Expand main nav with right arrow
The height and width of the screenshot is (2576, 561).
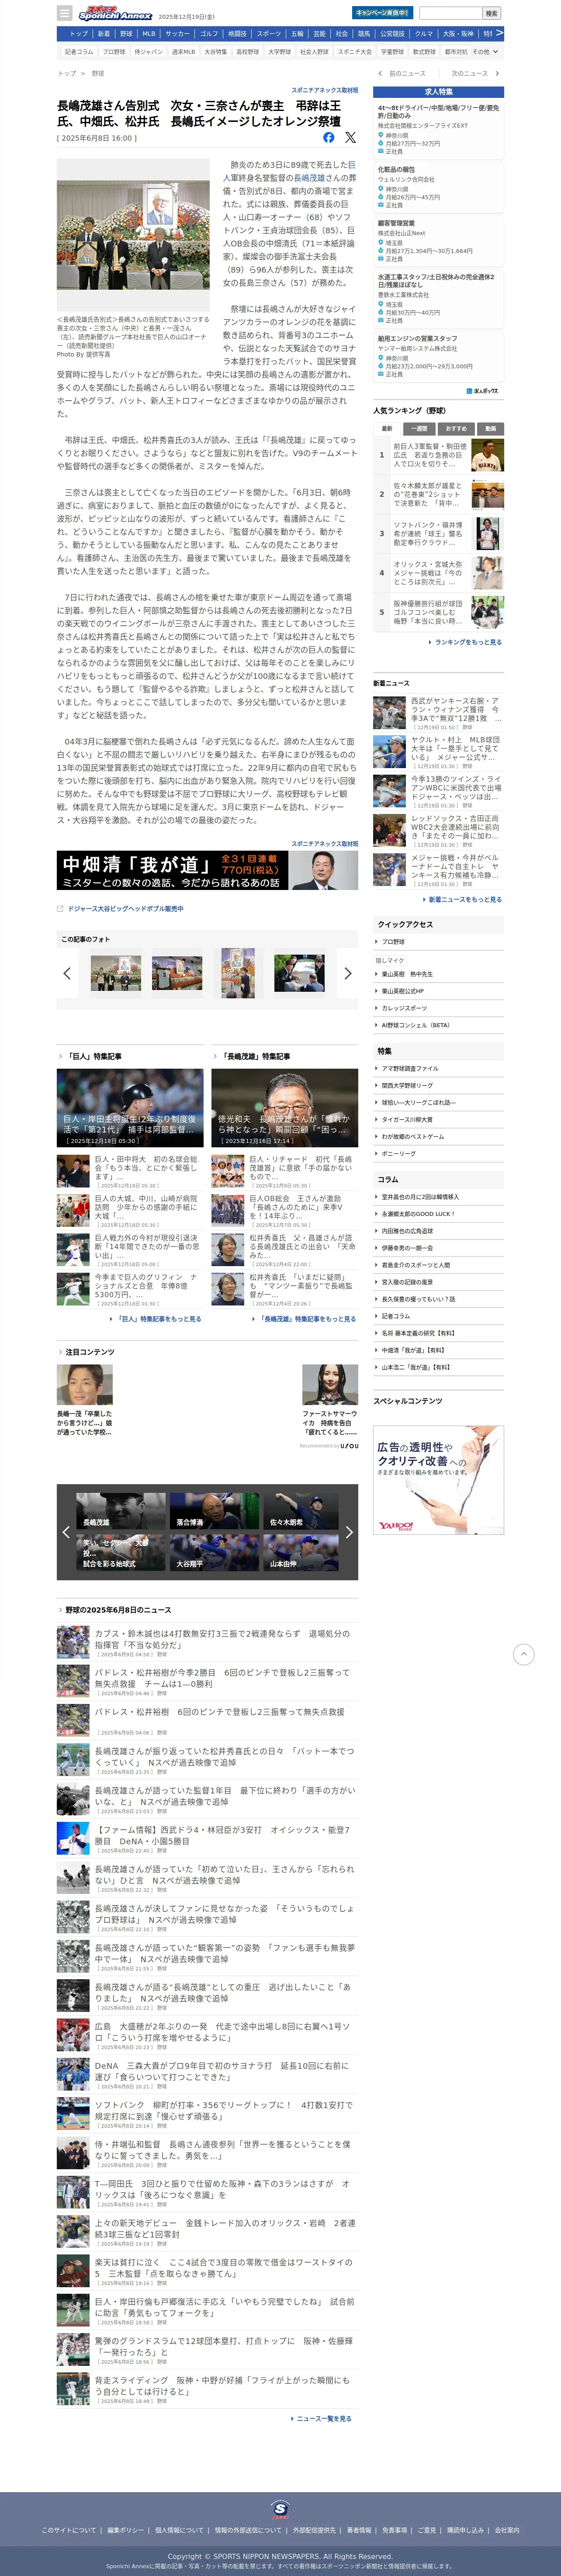499,33
